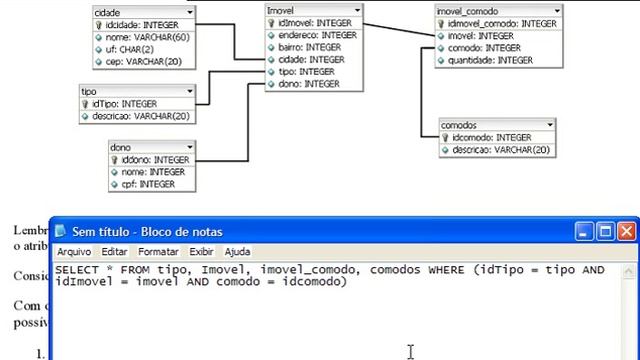Close the Bloco de notas window

point(627,231)
